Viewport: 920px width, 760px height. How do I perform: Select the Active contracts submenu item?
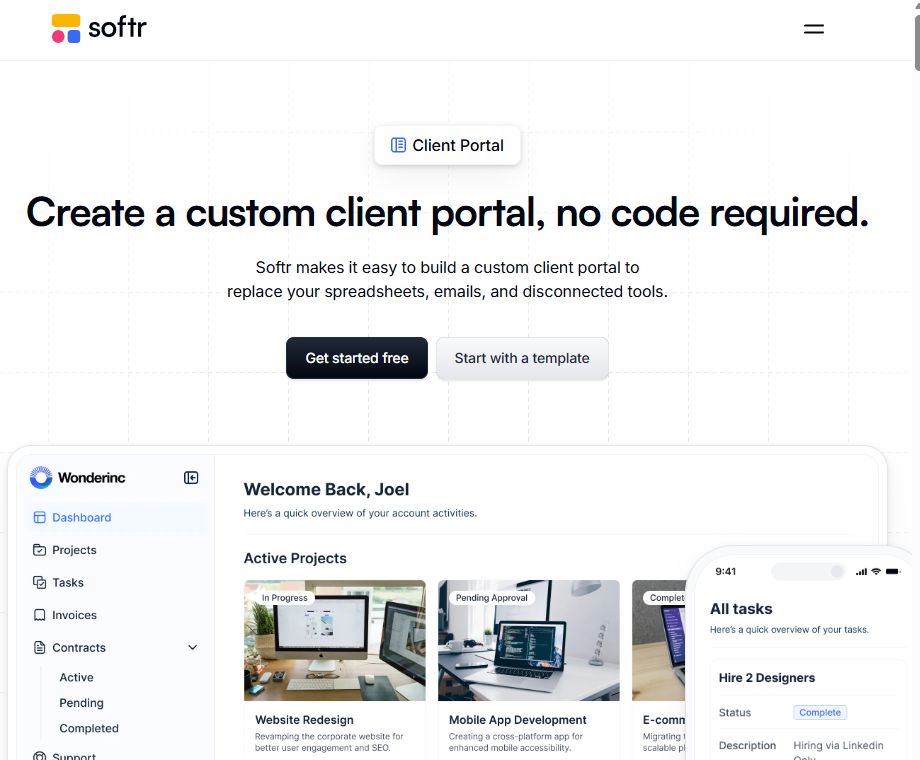76,678
